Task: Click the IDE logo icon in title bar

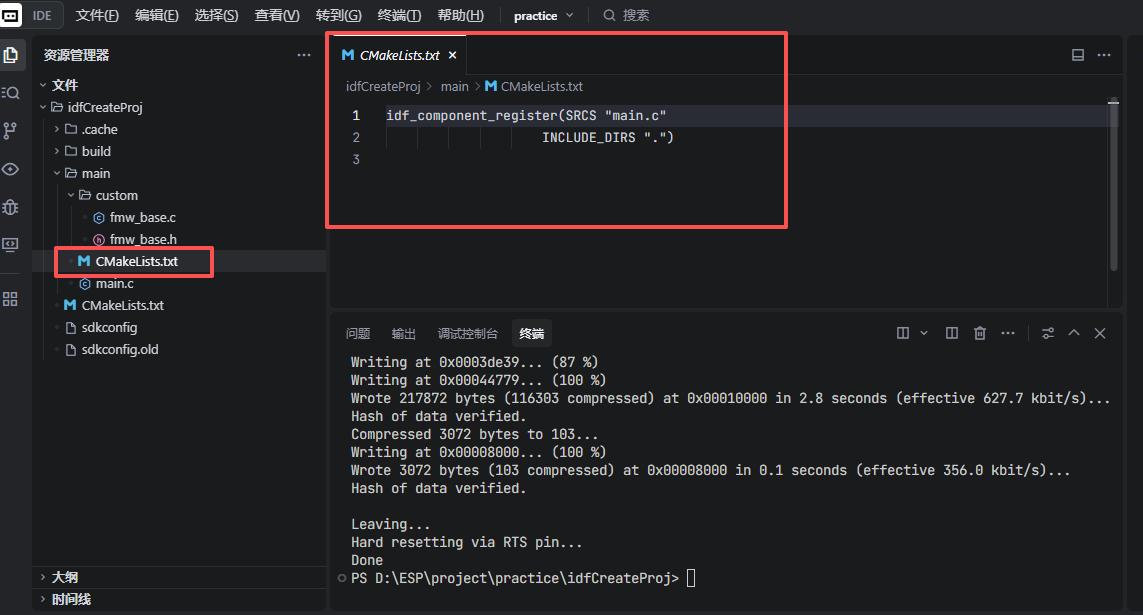Action: pyautogui.click(x=10, y=15)
